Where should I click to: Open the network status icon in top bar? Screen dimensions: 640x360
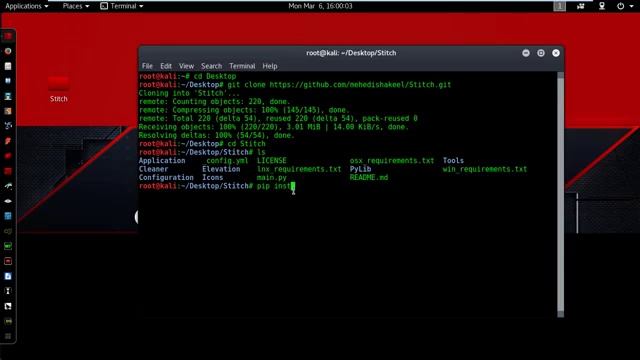pyautogui.click(x=602, y=6)
